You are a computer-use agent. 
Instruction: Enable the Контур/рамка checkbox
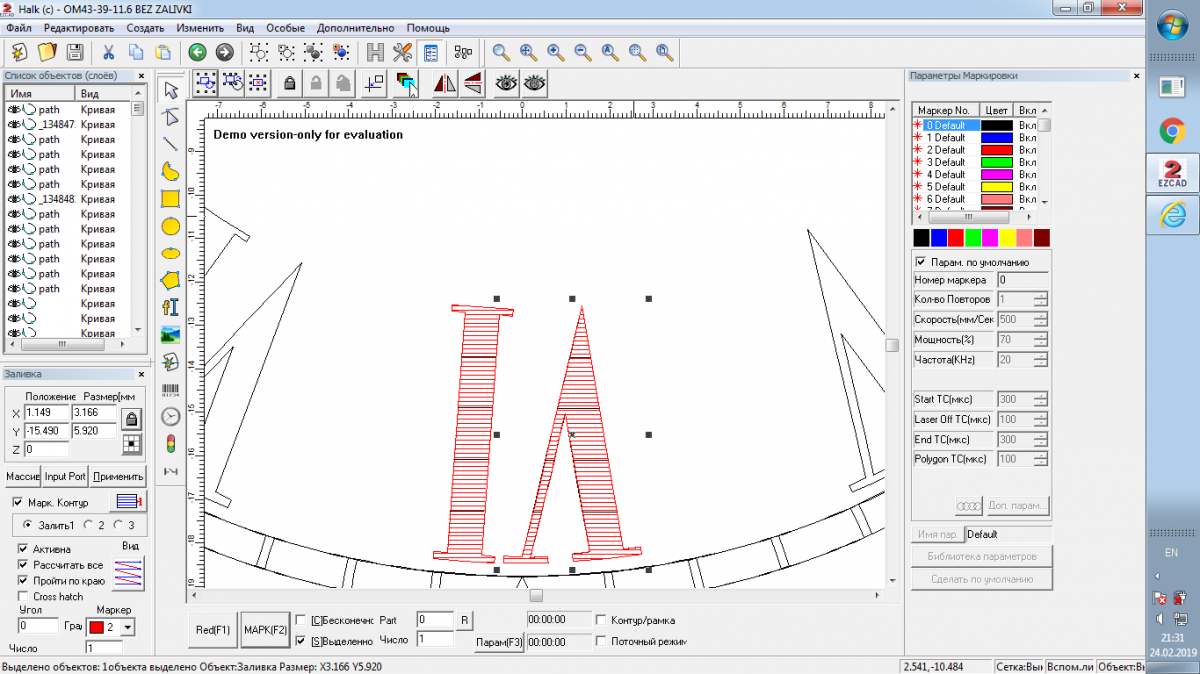click(601, 620)
